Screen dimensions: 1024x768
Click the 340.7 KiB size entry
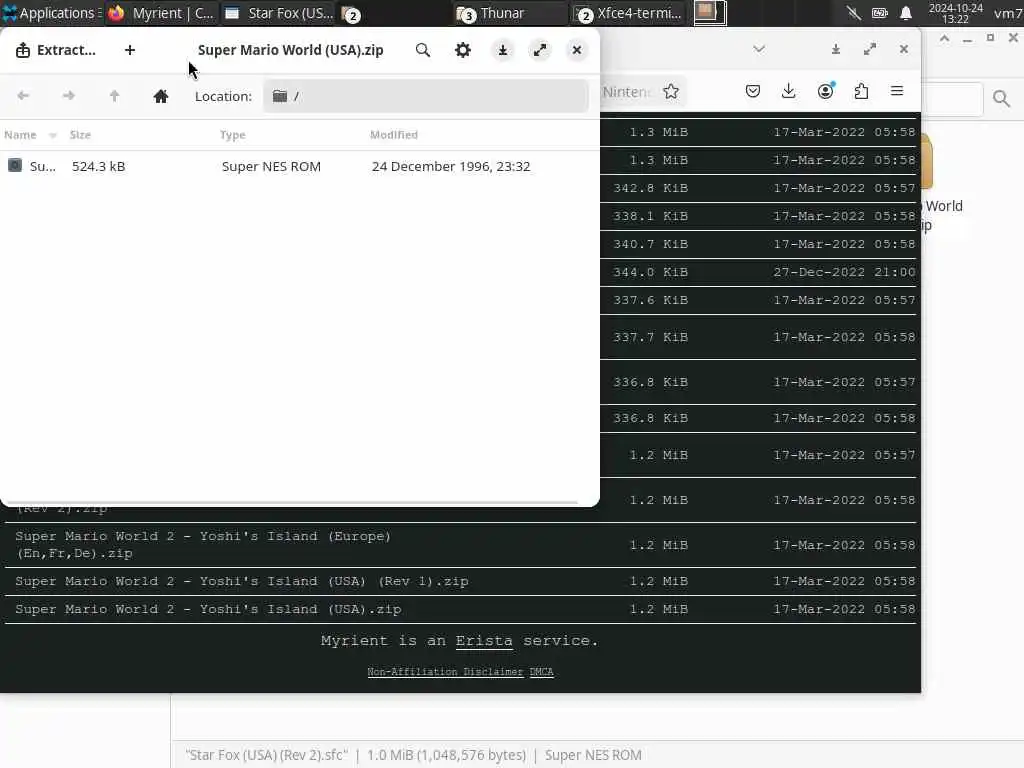(x=650, y=244)
